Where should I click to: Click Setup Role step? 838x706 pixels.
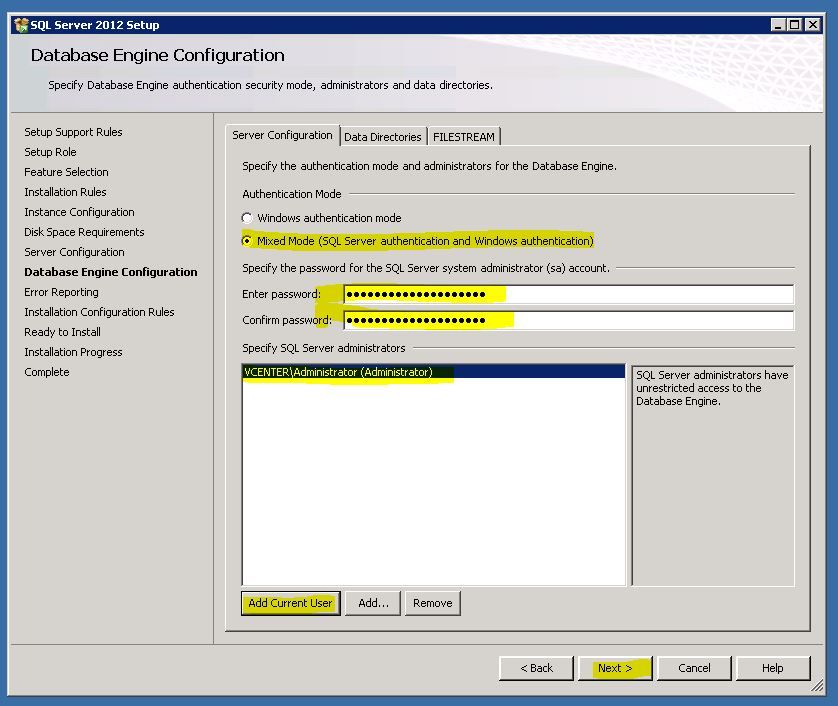coord(50,152)
